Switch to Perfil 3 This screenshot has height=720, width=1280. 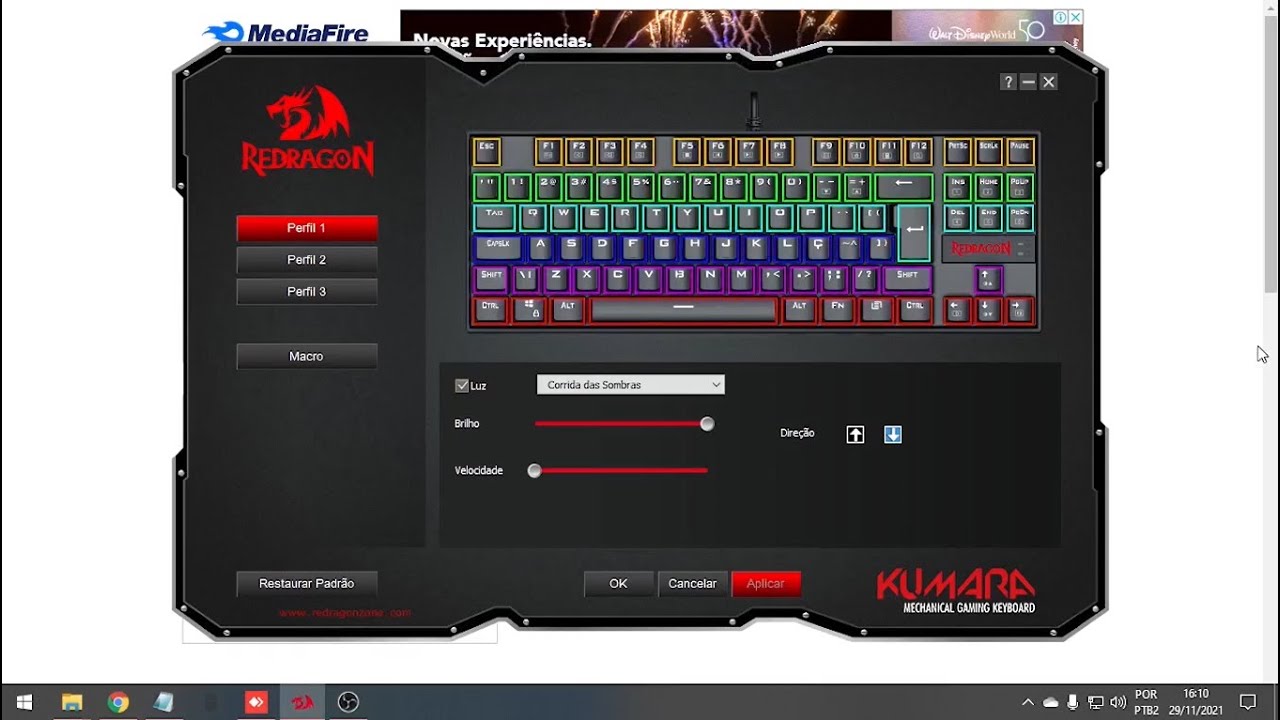(307, 292)
